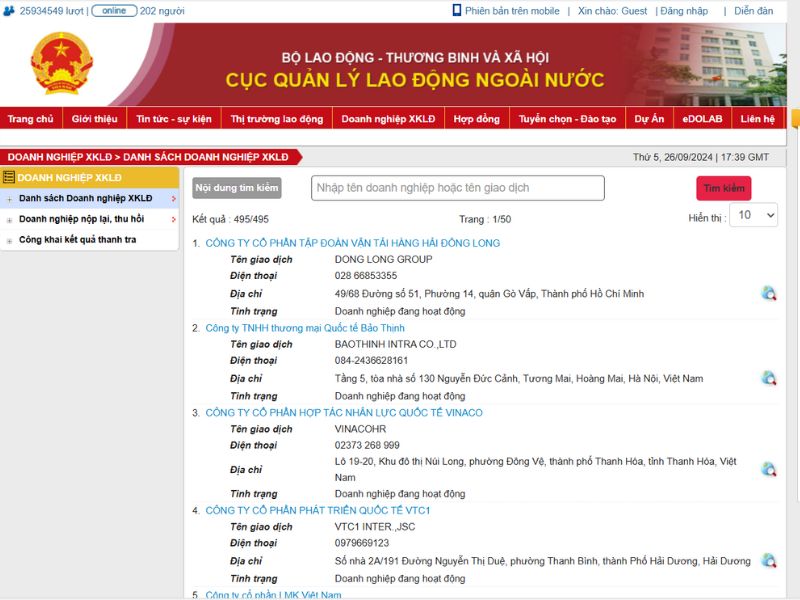
Task: Open Tuyển chọn - Đào tạo menu
Action: [567, 119]
